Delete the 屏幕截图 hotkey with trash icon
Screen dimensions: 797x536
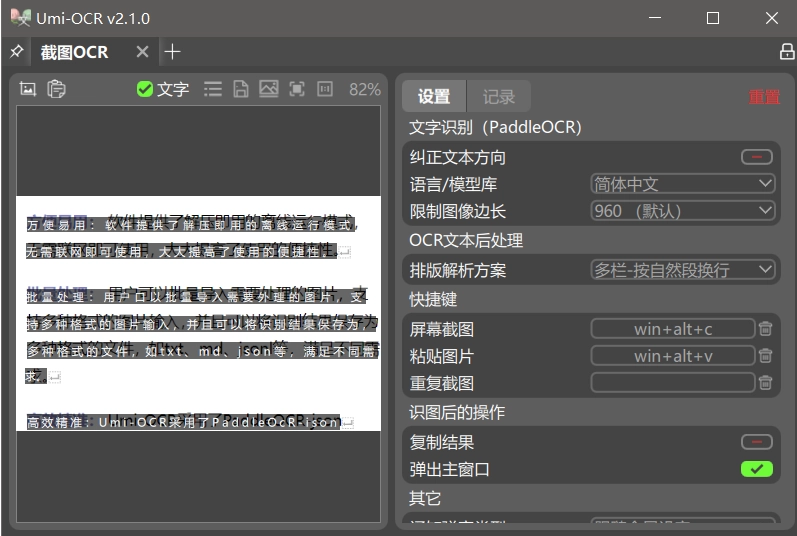point(765,329)
